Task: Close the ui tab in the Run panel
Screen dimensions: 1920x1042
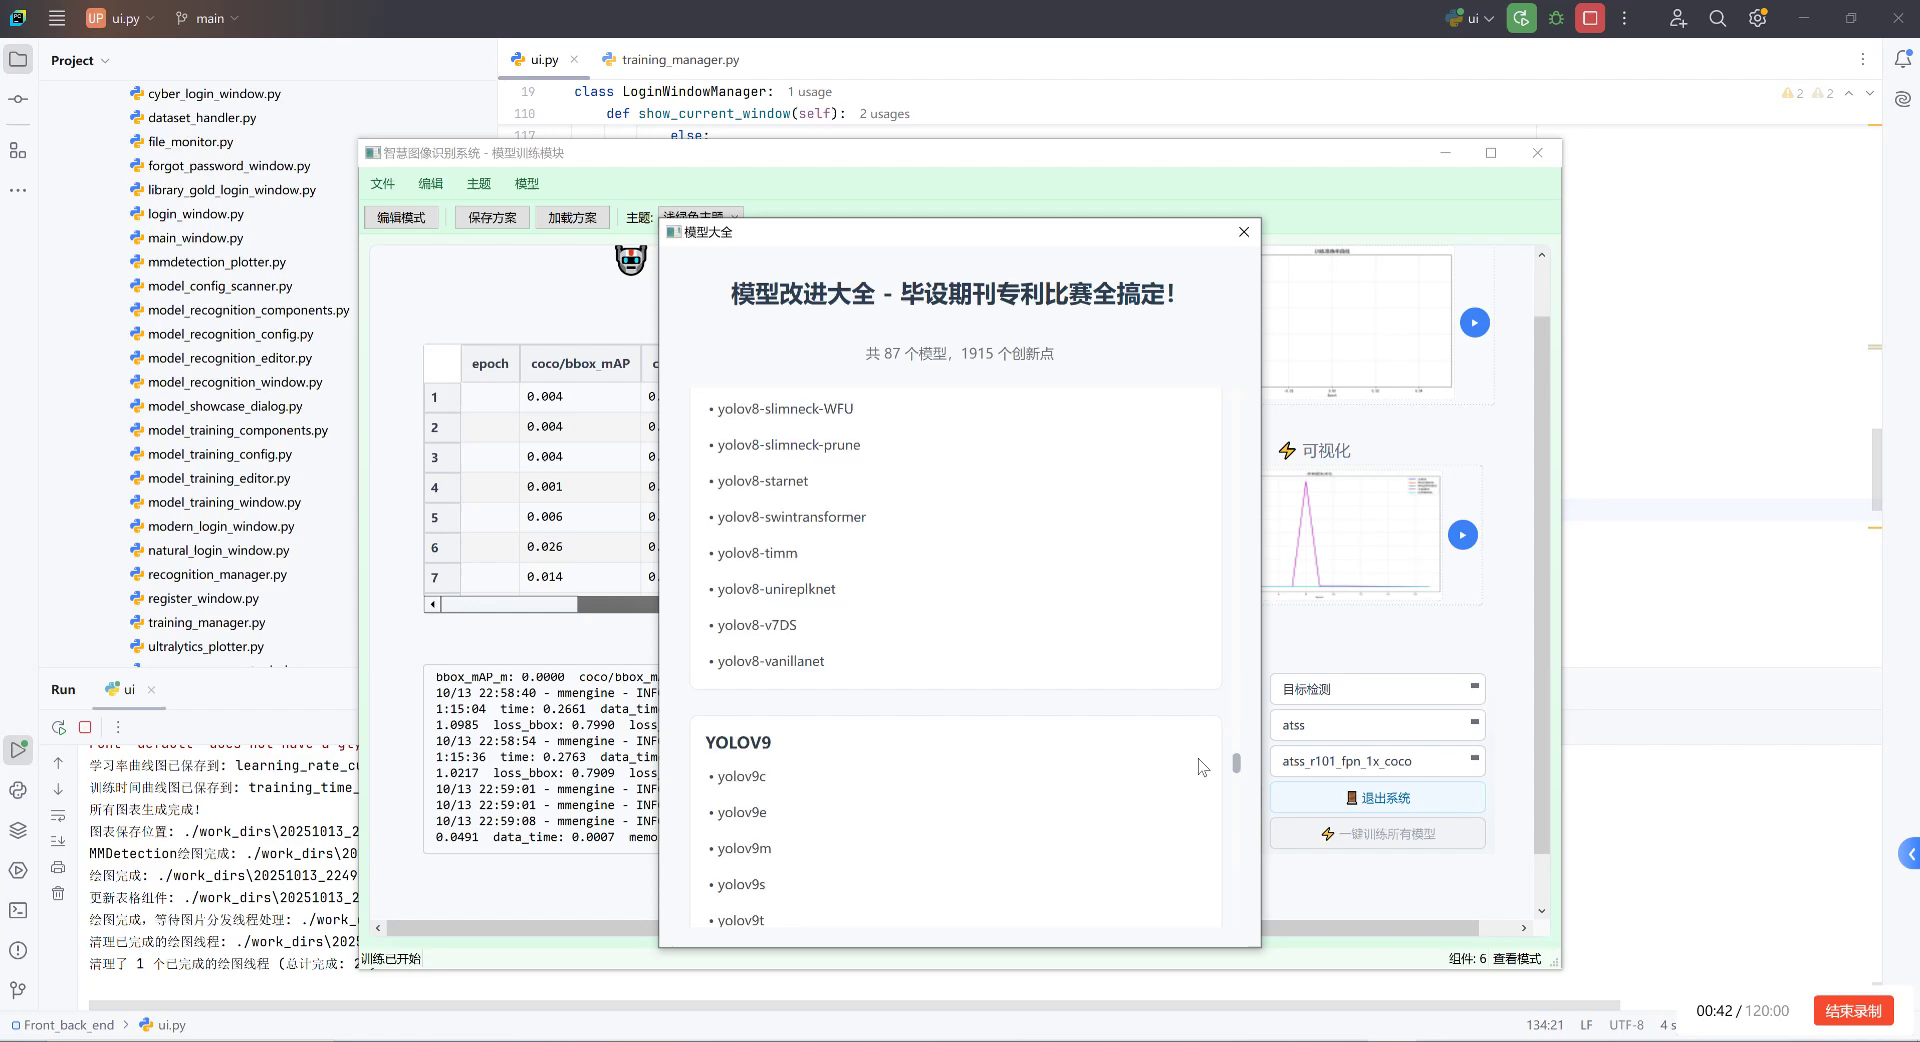Action: [x=151, y=689]
